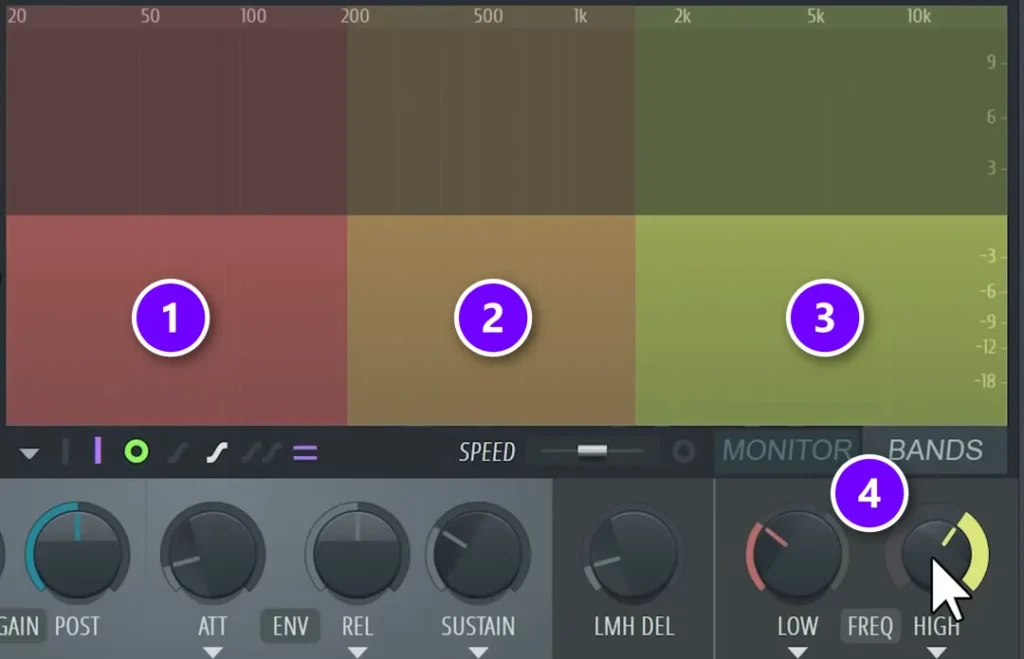Click the LMH DEL knob

pyautogui.click(x=633, y=554)
